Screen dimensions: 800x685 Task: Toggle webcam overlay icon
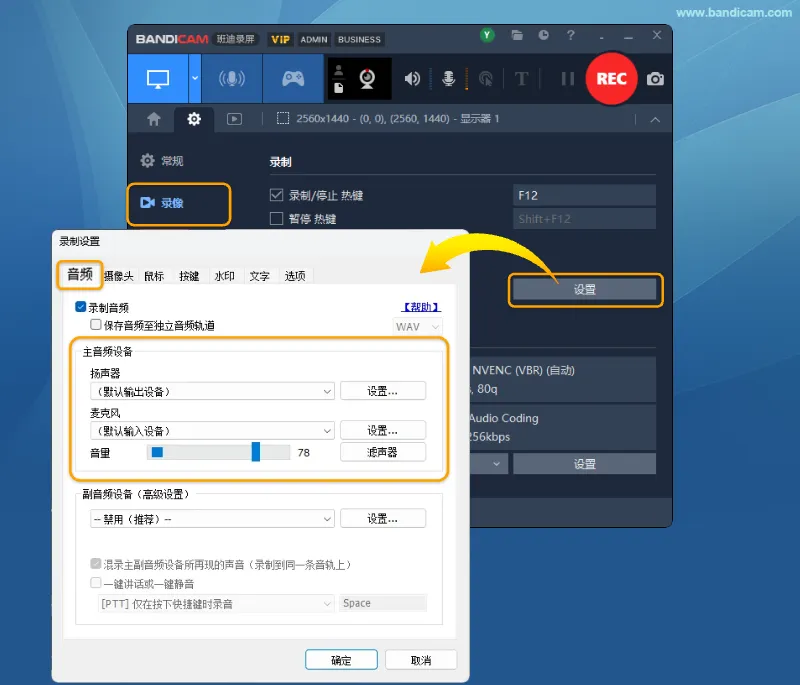tap(367, 79)
